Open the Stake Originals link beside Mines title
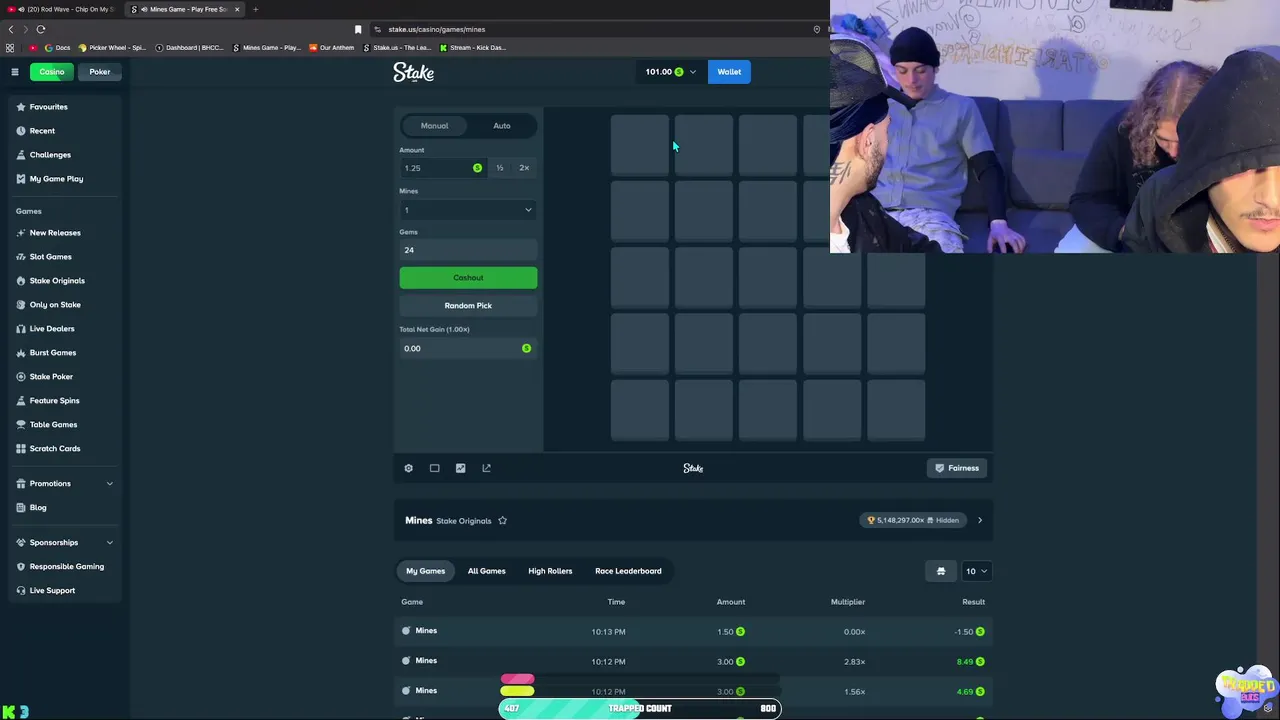 pos(464,521)
